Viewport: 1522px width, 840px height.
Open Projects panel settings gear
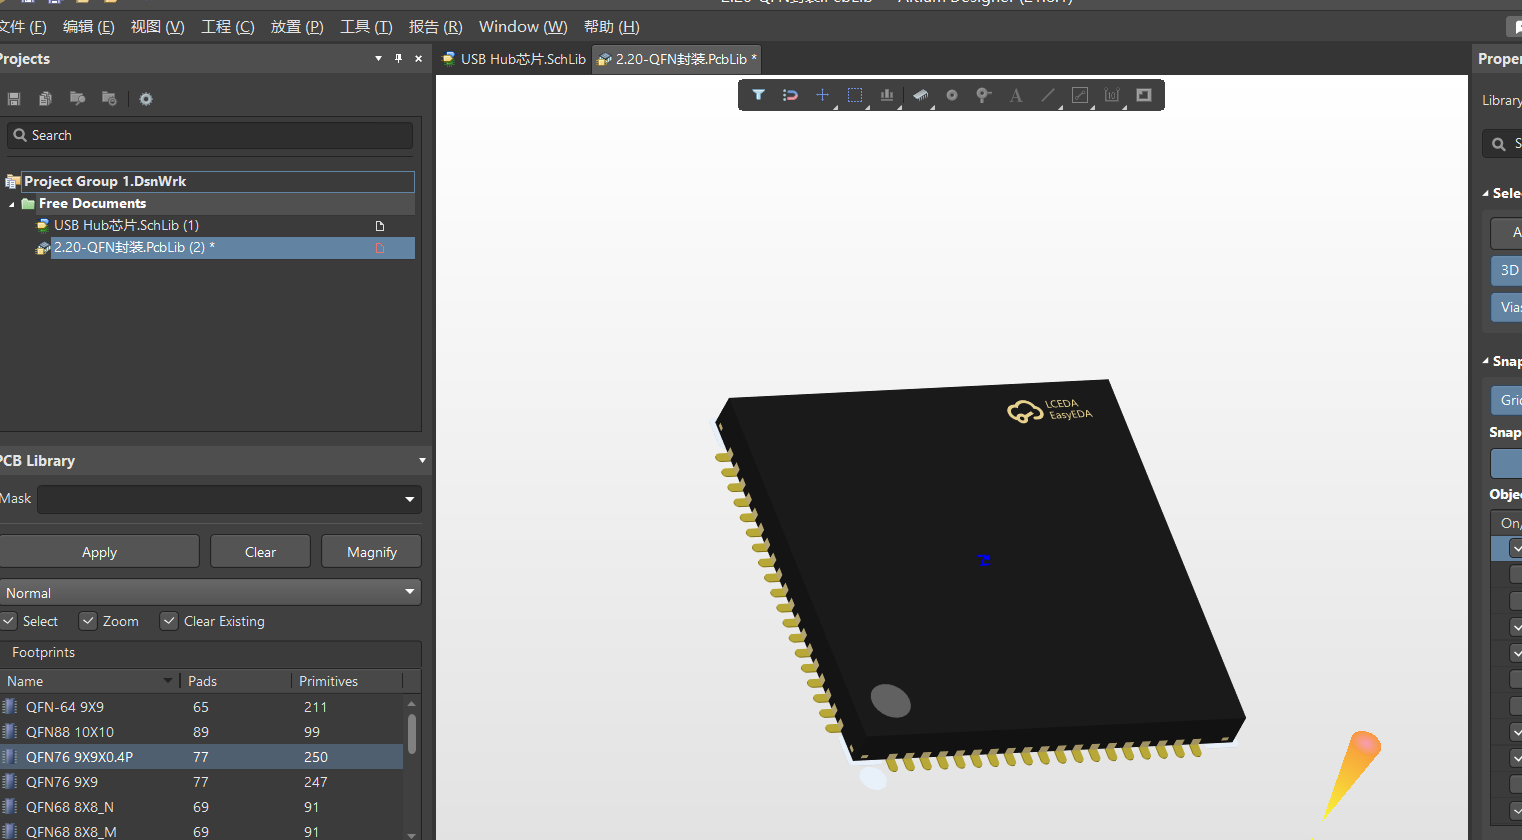click(x=146, y=99)
